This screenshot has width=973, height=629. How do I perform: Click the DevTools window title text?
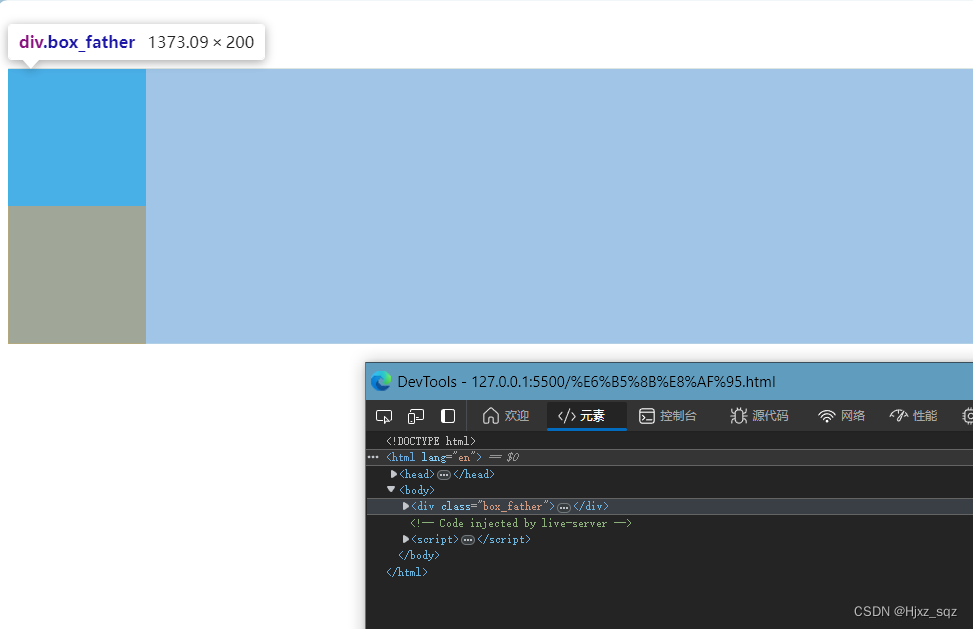586,381
